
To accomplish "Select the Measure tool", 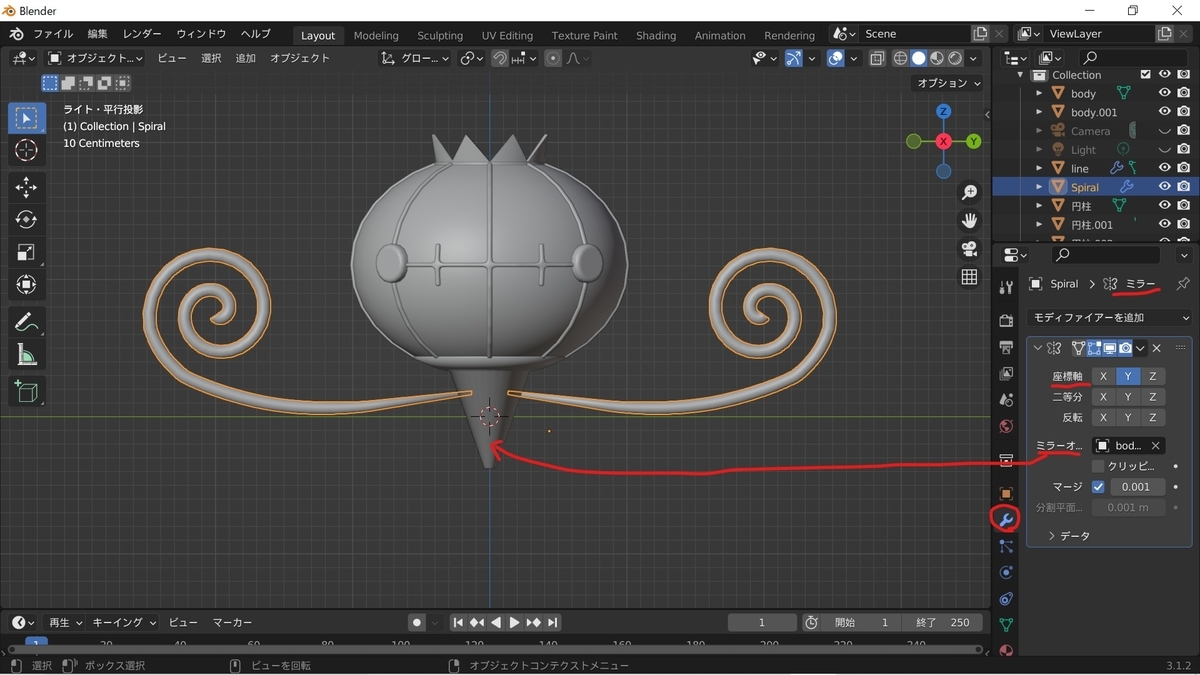I will pos(27,355).
